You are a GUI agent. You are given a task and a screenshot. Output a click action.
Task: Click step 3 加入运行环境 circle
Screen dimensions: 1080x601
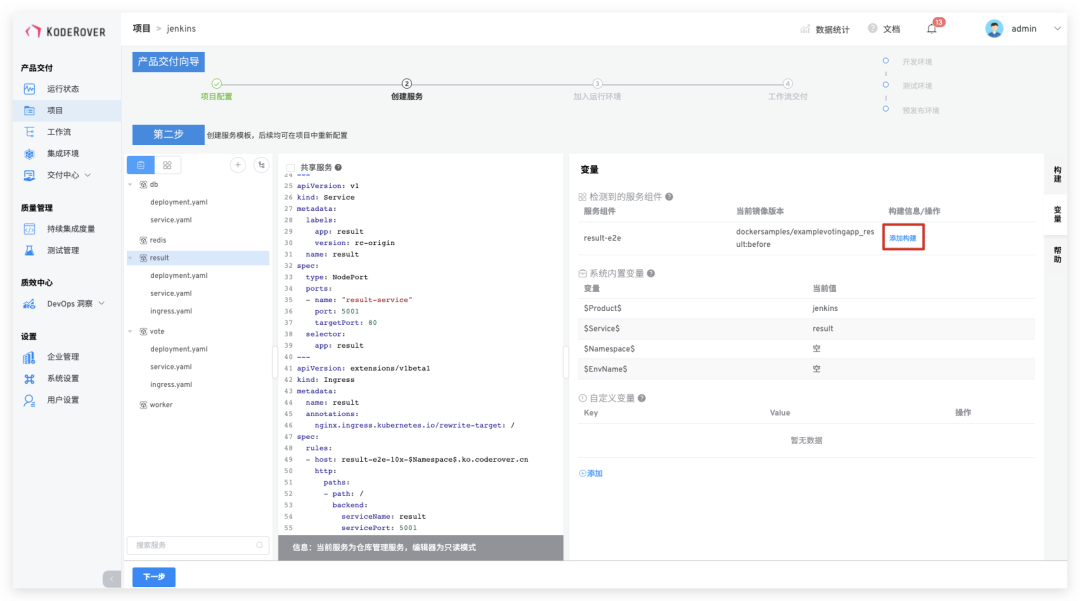[597, 83]
